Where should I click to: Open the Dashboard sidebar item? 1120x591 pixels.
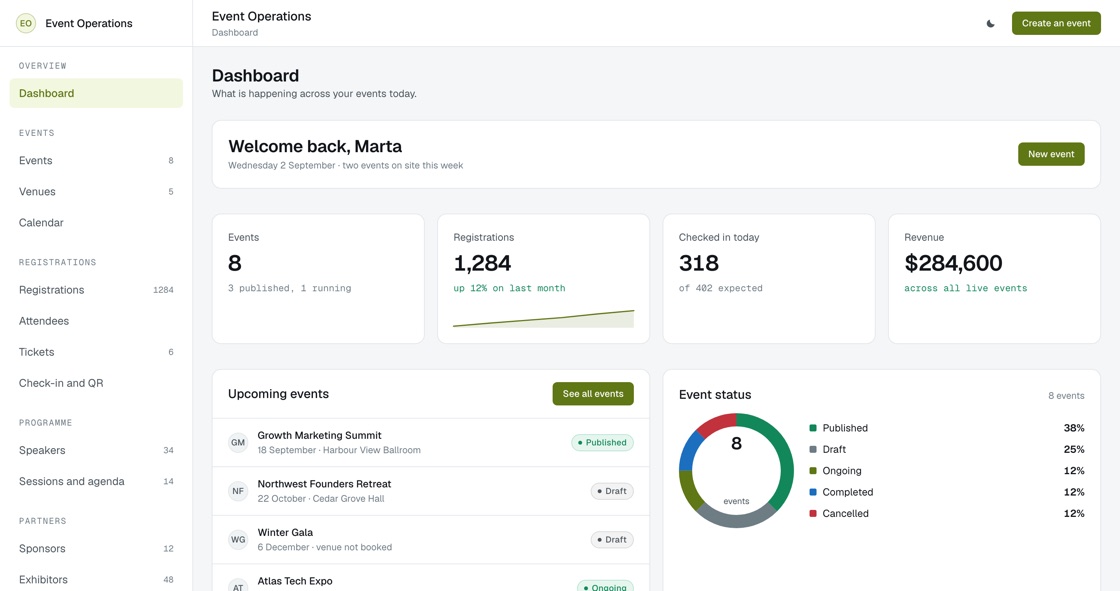(96, 93)
